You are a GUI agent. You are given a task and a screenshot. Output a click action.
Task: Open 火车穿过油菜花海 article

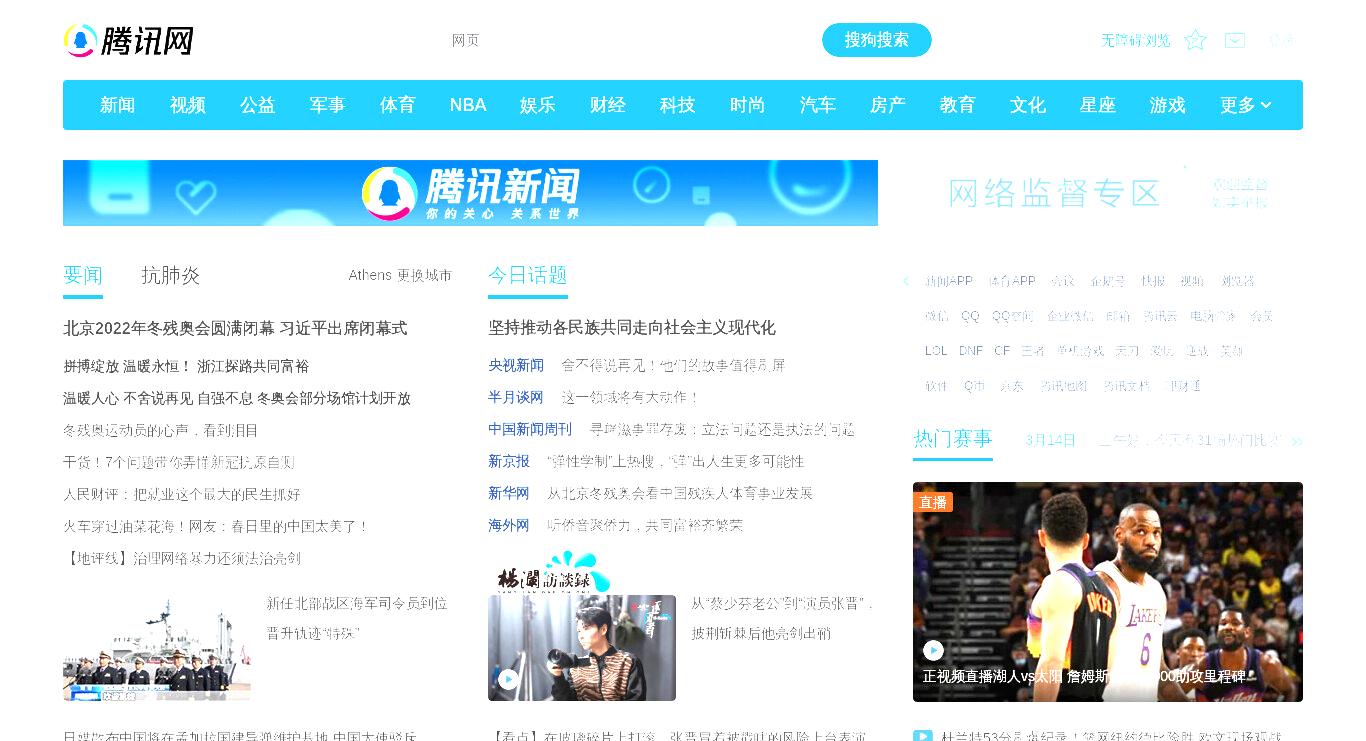[x=216, y=526]
